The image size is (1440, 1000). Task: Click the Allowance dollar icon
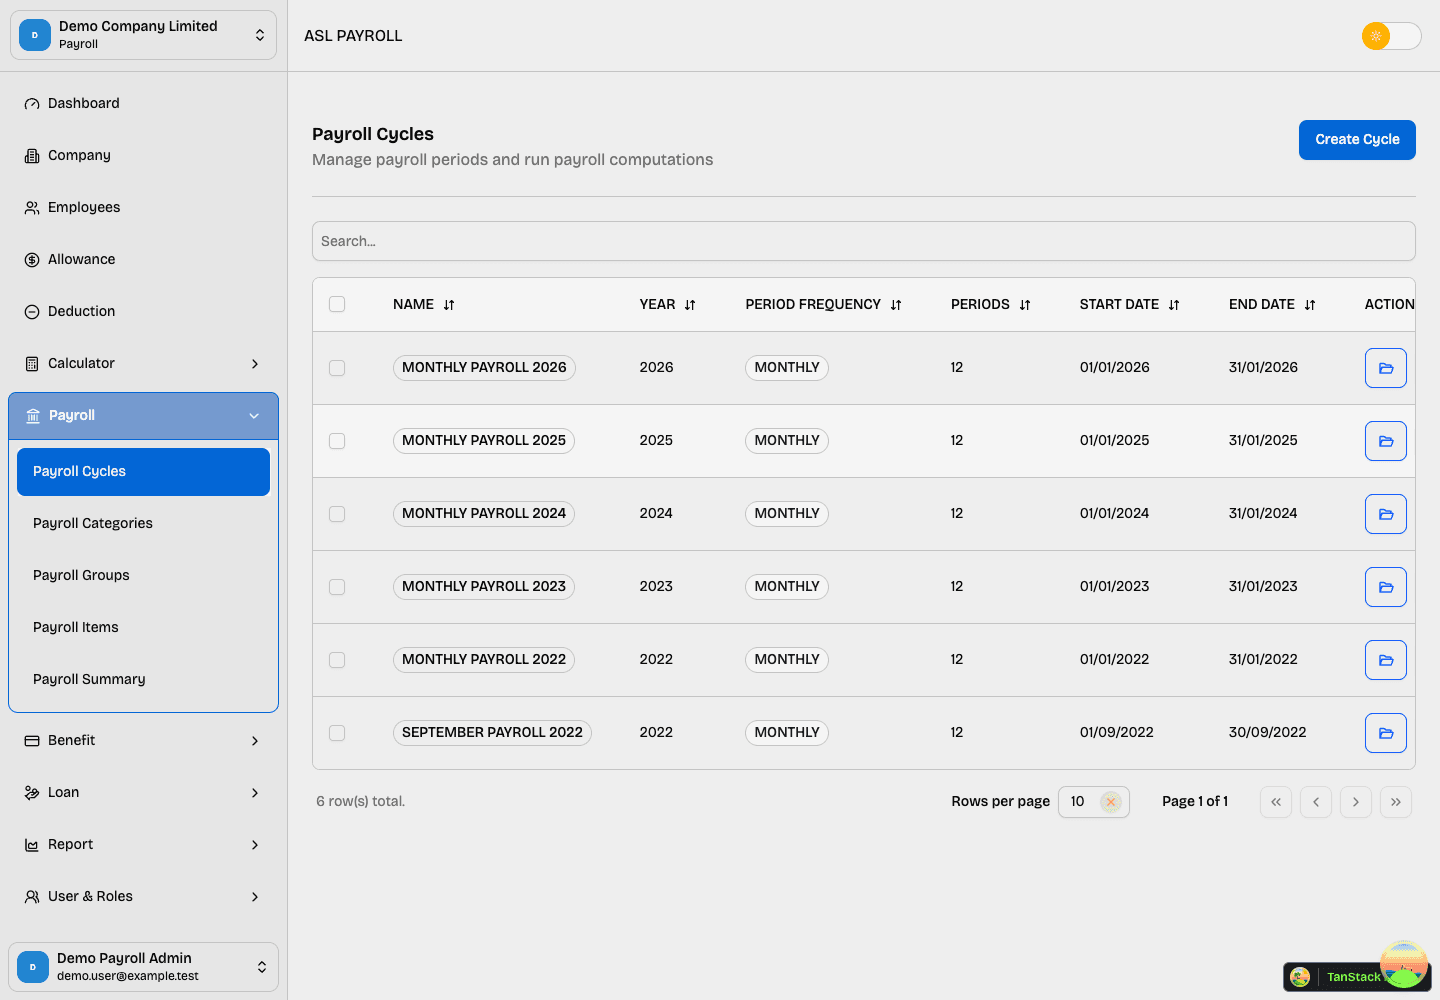click(x=32, y=259)
